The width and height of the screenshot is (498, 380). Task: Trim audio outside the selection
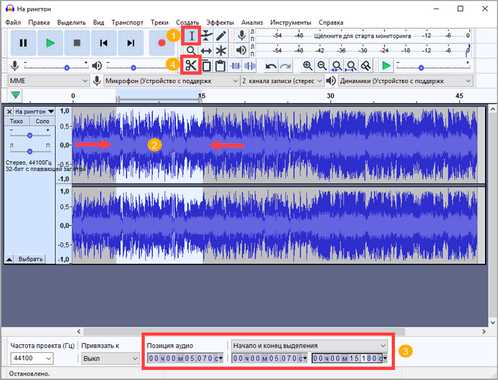point(236,66)
